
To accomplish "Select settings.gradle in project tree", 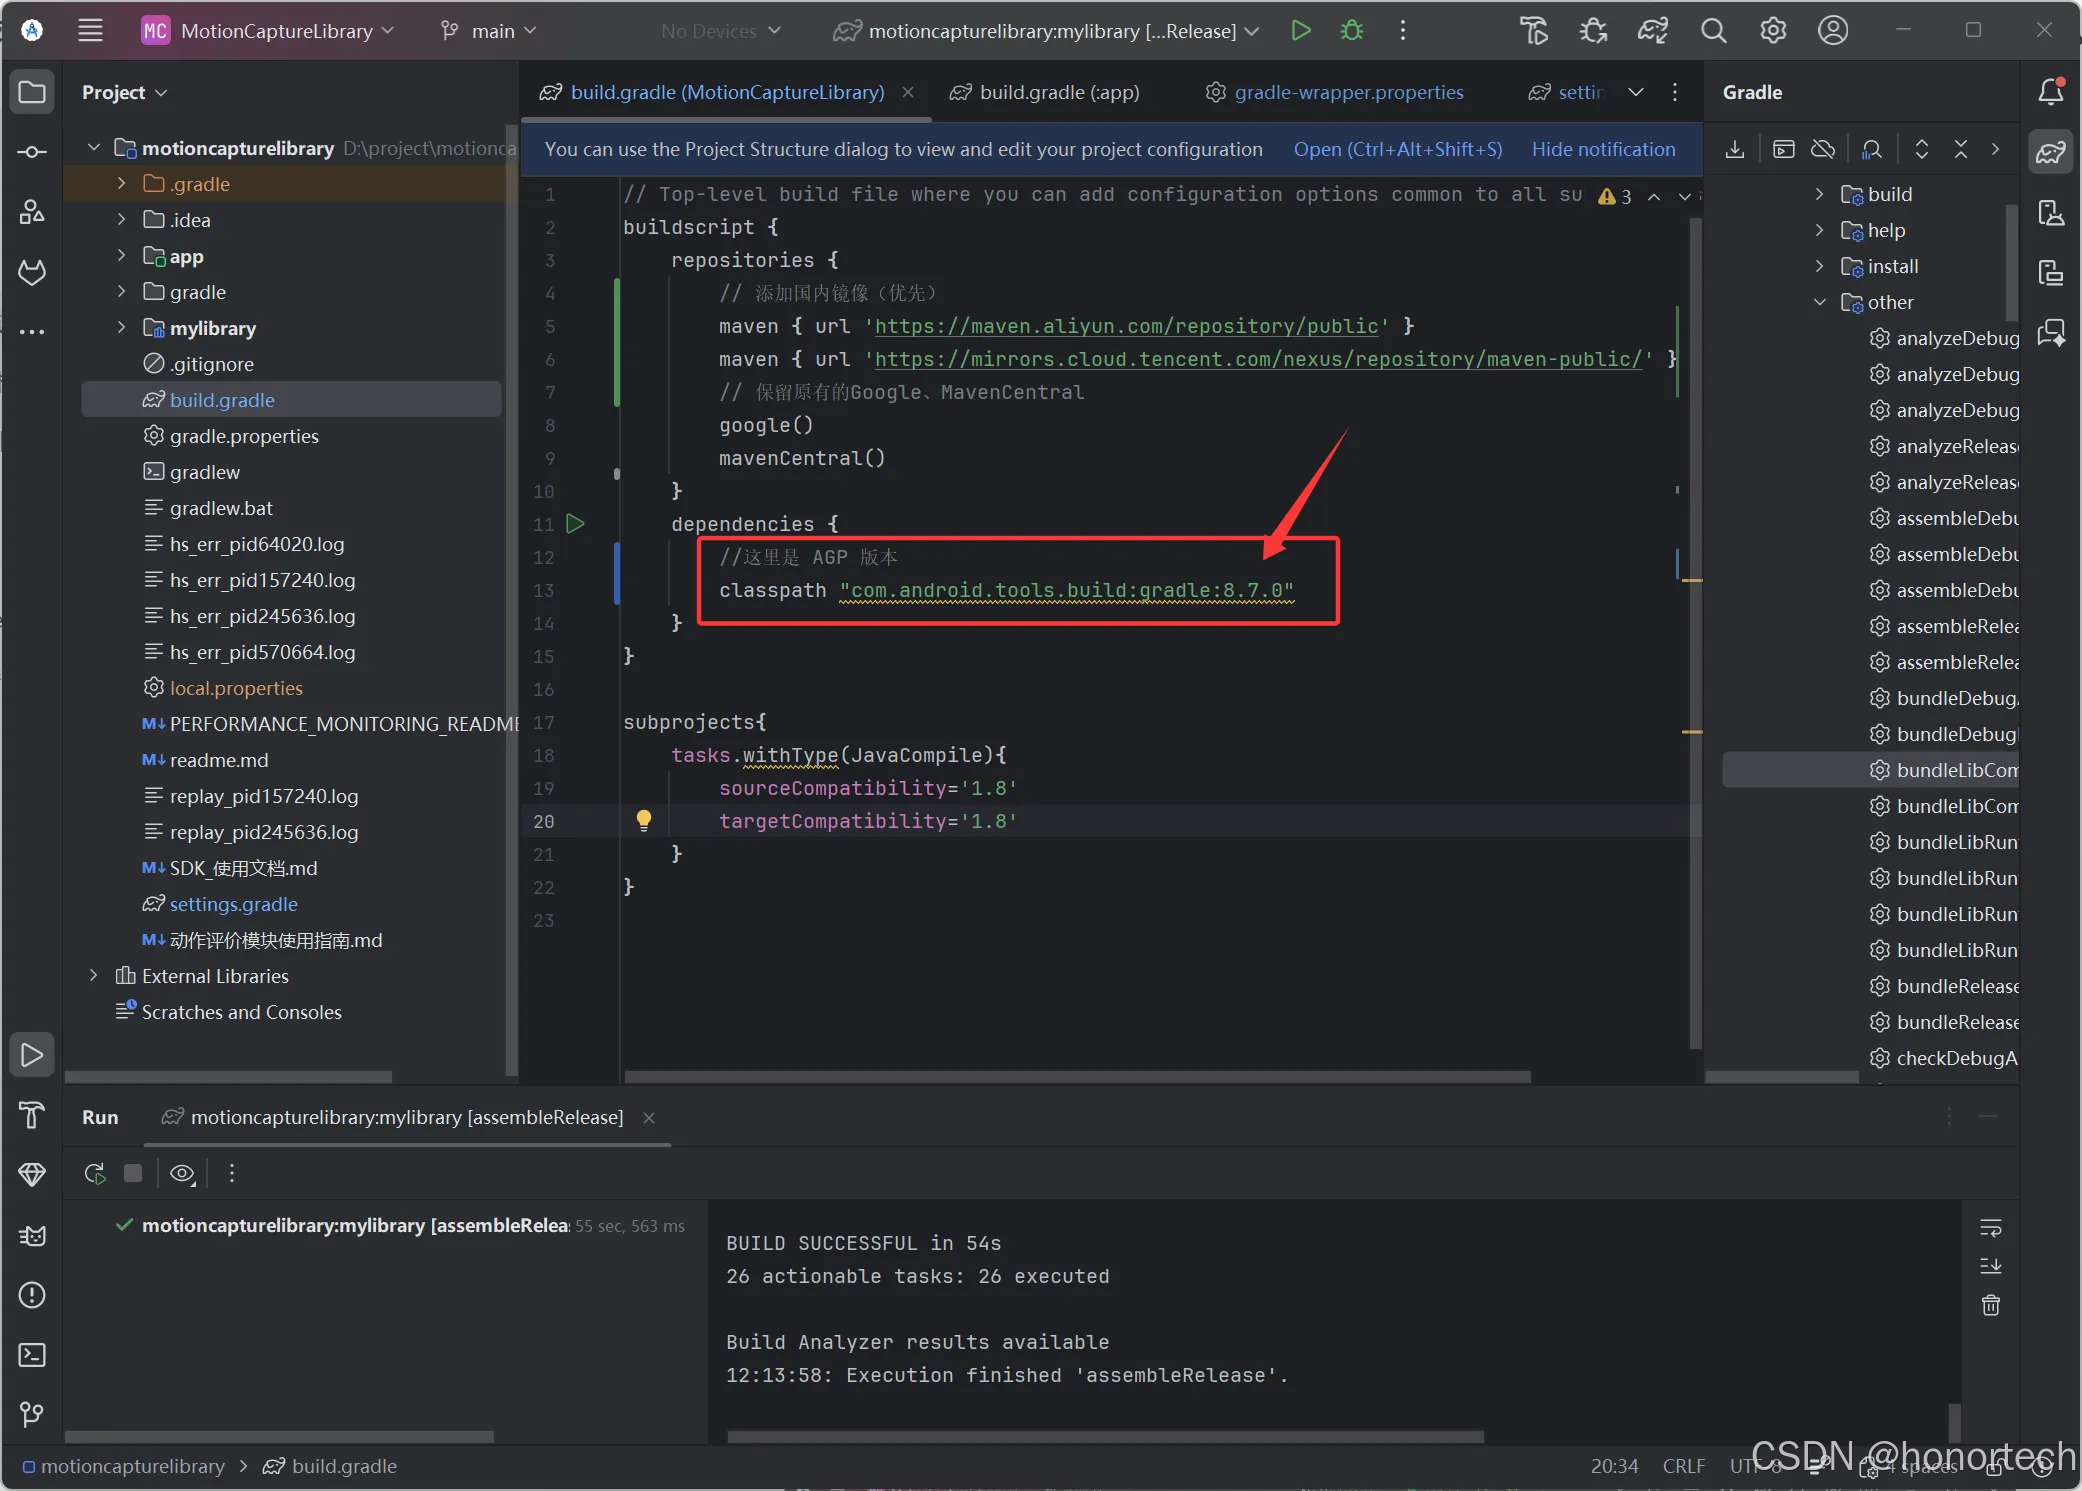I will [233, 904].
